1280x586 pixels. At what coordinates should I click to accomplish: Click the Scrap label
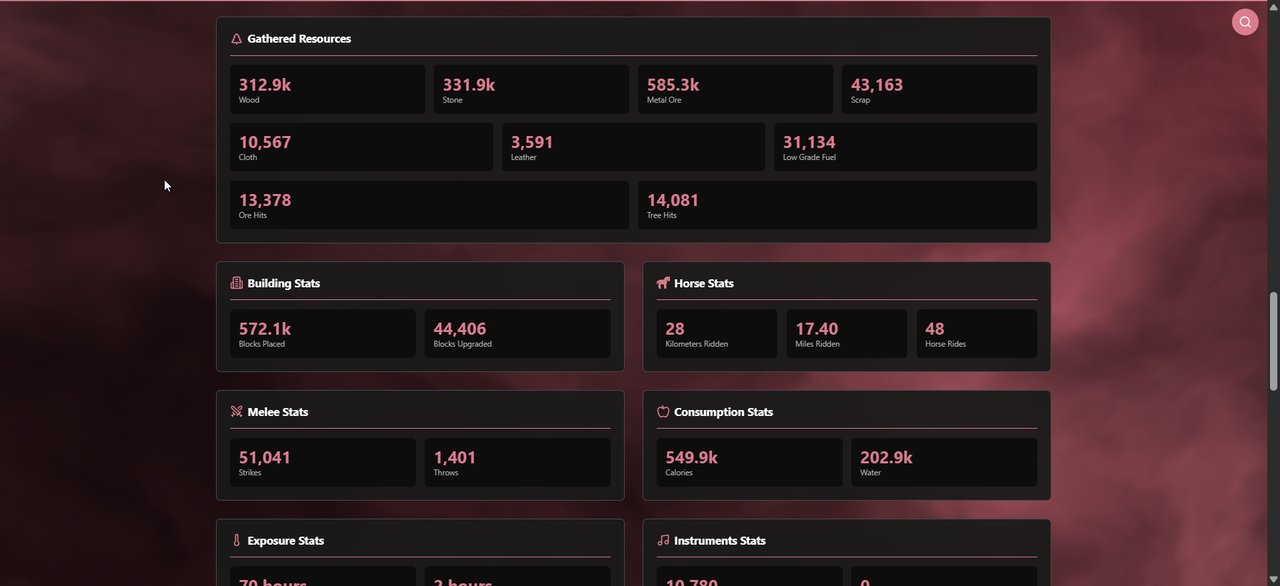coord(861,100)
